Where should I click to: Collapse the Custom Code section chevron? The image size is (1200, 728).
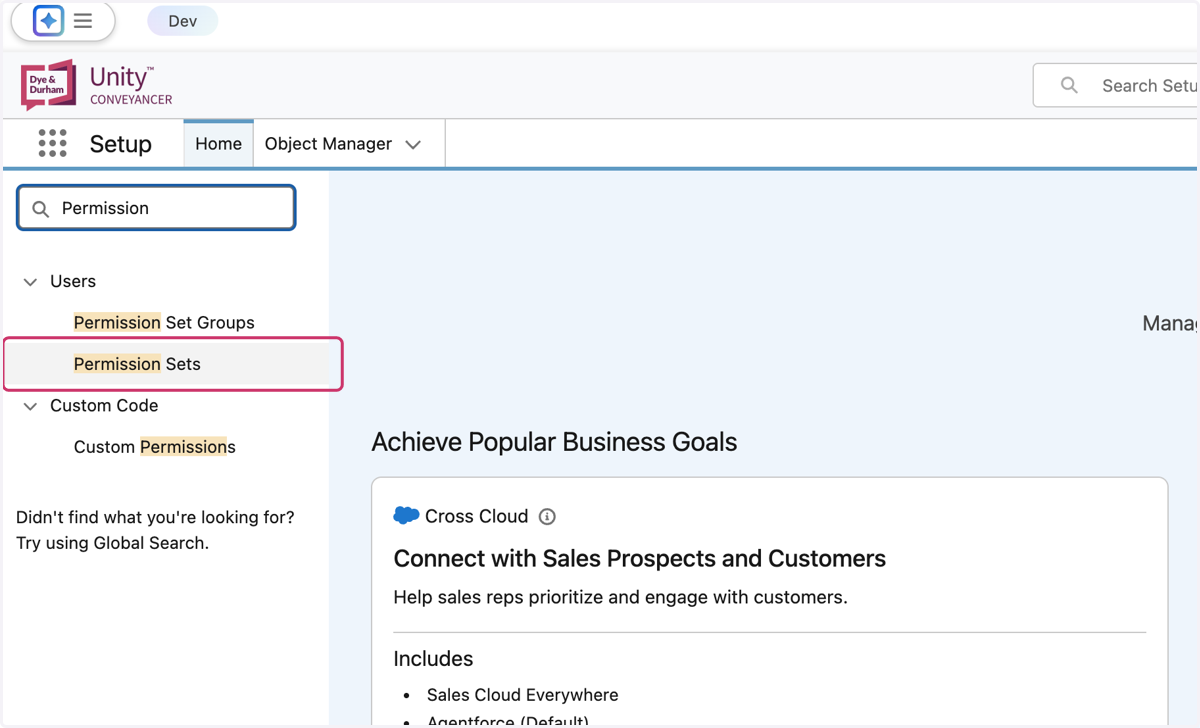pyautogui.click(x=30, y=406)
